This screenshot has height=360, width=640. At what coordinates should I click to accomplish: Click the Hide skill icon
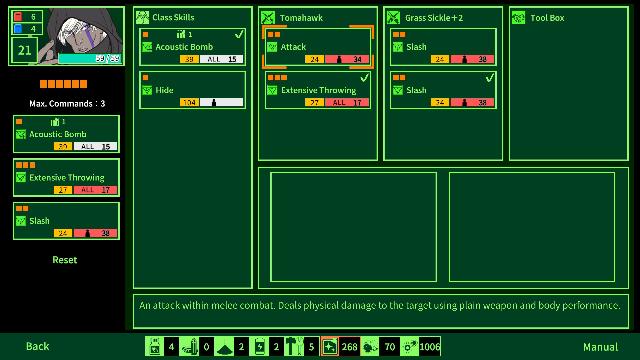tap(147, 90)
